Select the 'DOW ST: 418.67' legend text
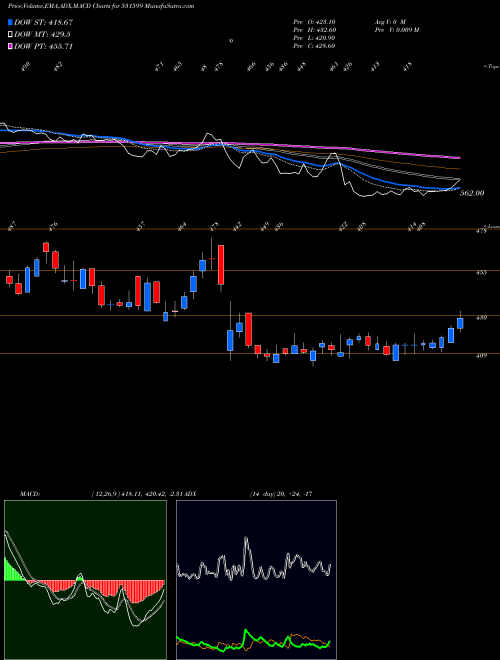 pos(44,22)
